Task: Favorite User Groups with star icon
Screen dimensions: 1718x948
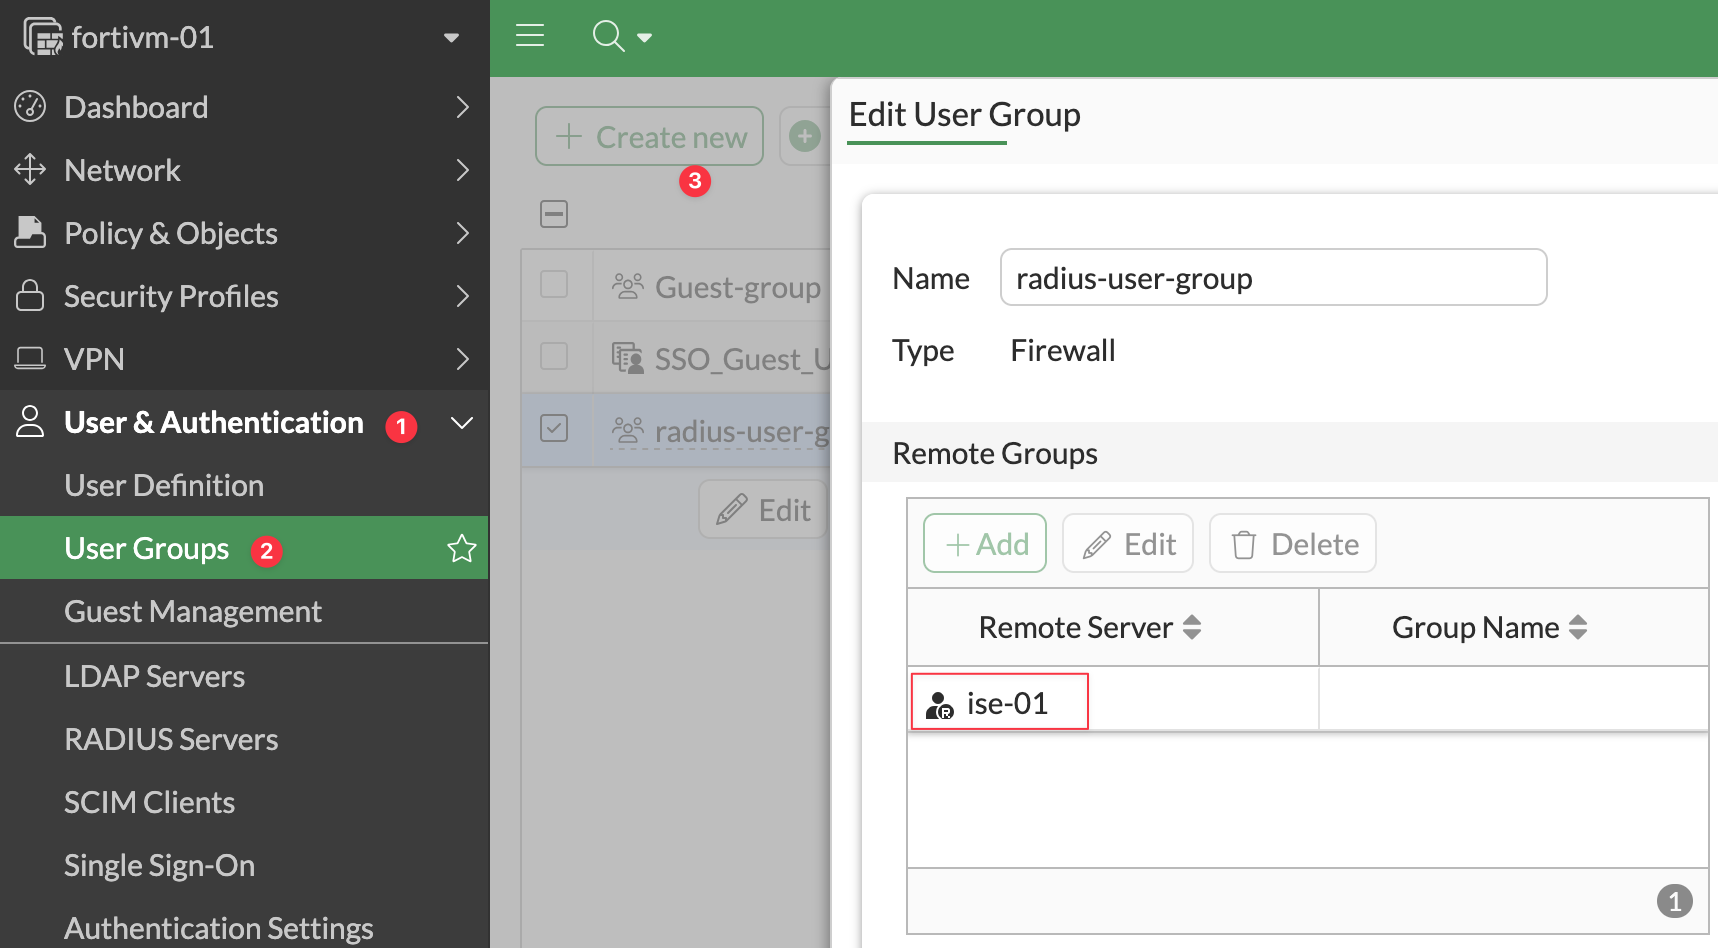Action: pyautogui.click(x=461, y=548)
